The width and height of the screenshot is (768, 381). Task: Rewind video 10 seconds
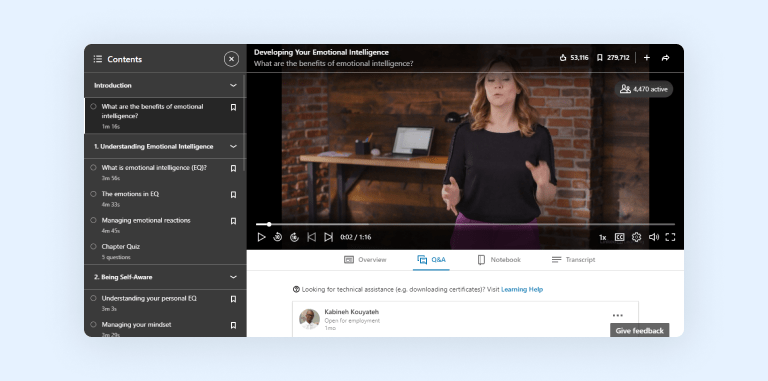click(278, 237)
